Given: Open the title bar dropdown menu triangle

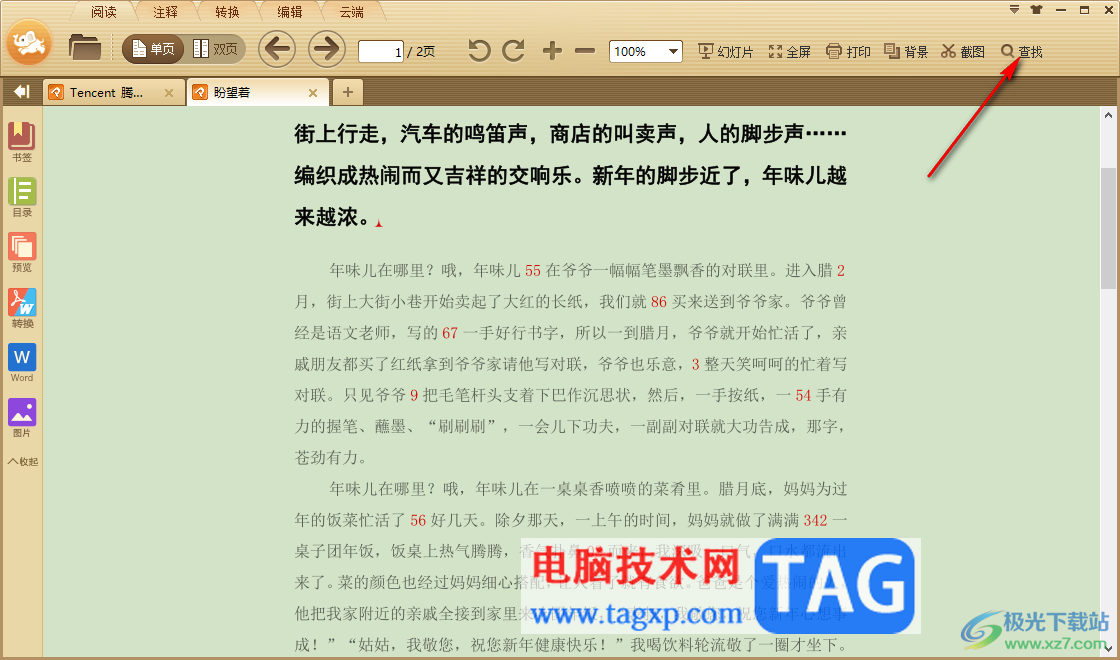Looking at the screenshot, I should (x=1014, y=10).
